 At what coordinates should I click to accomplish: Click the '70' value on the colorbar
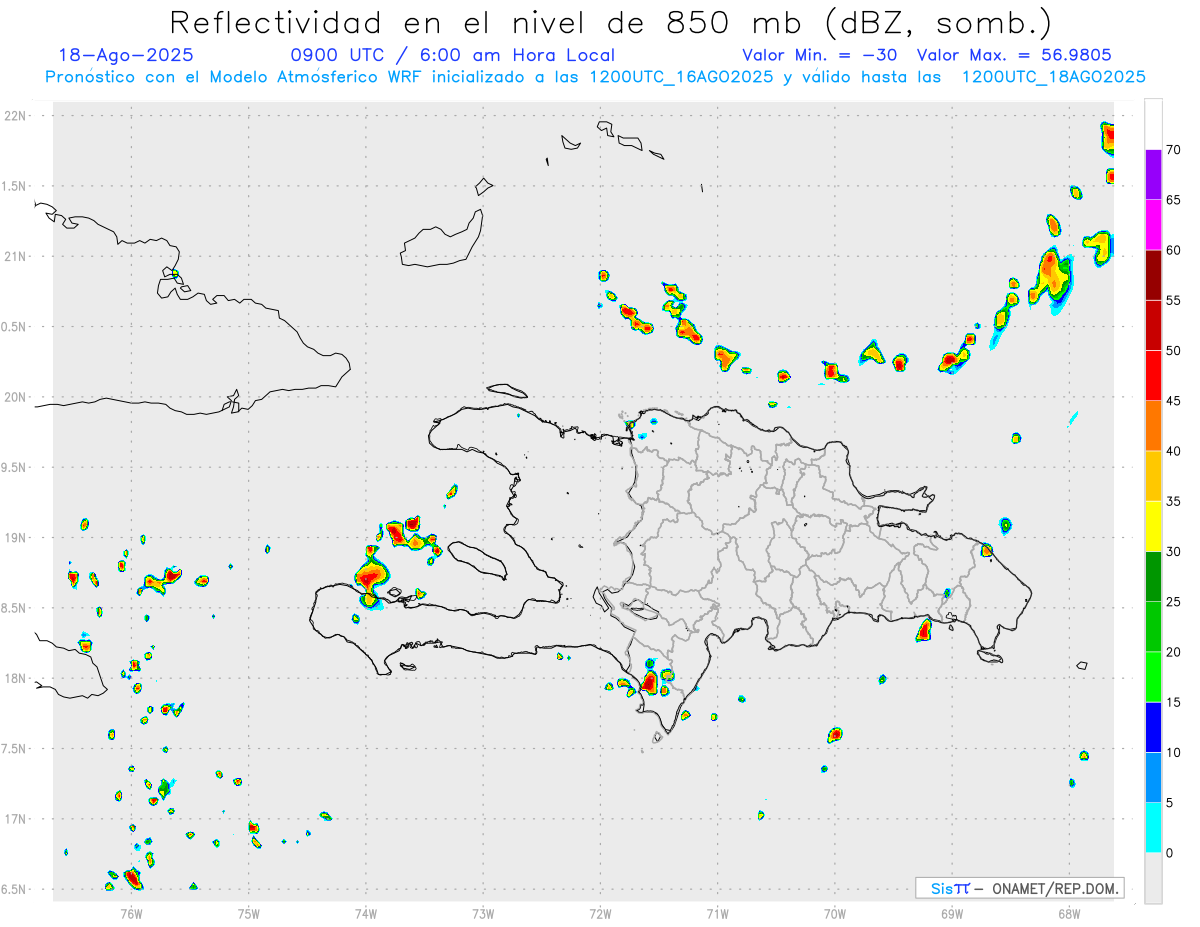(x=1174, y=150)
